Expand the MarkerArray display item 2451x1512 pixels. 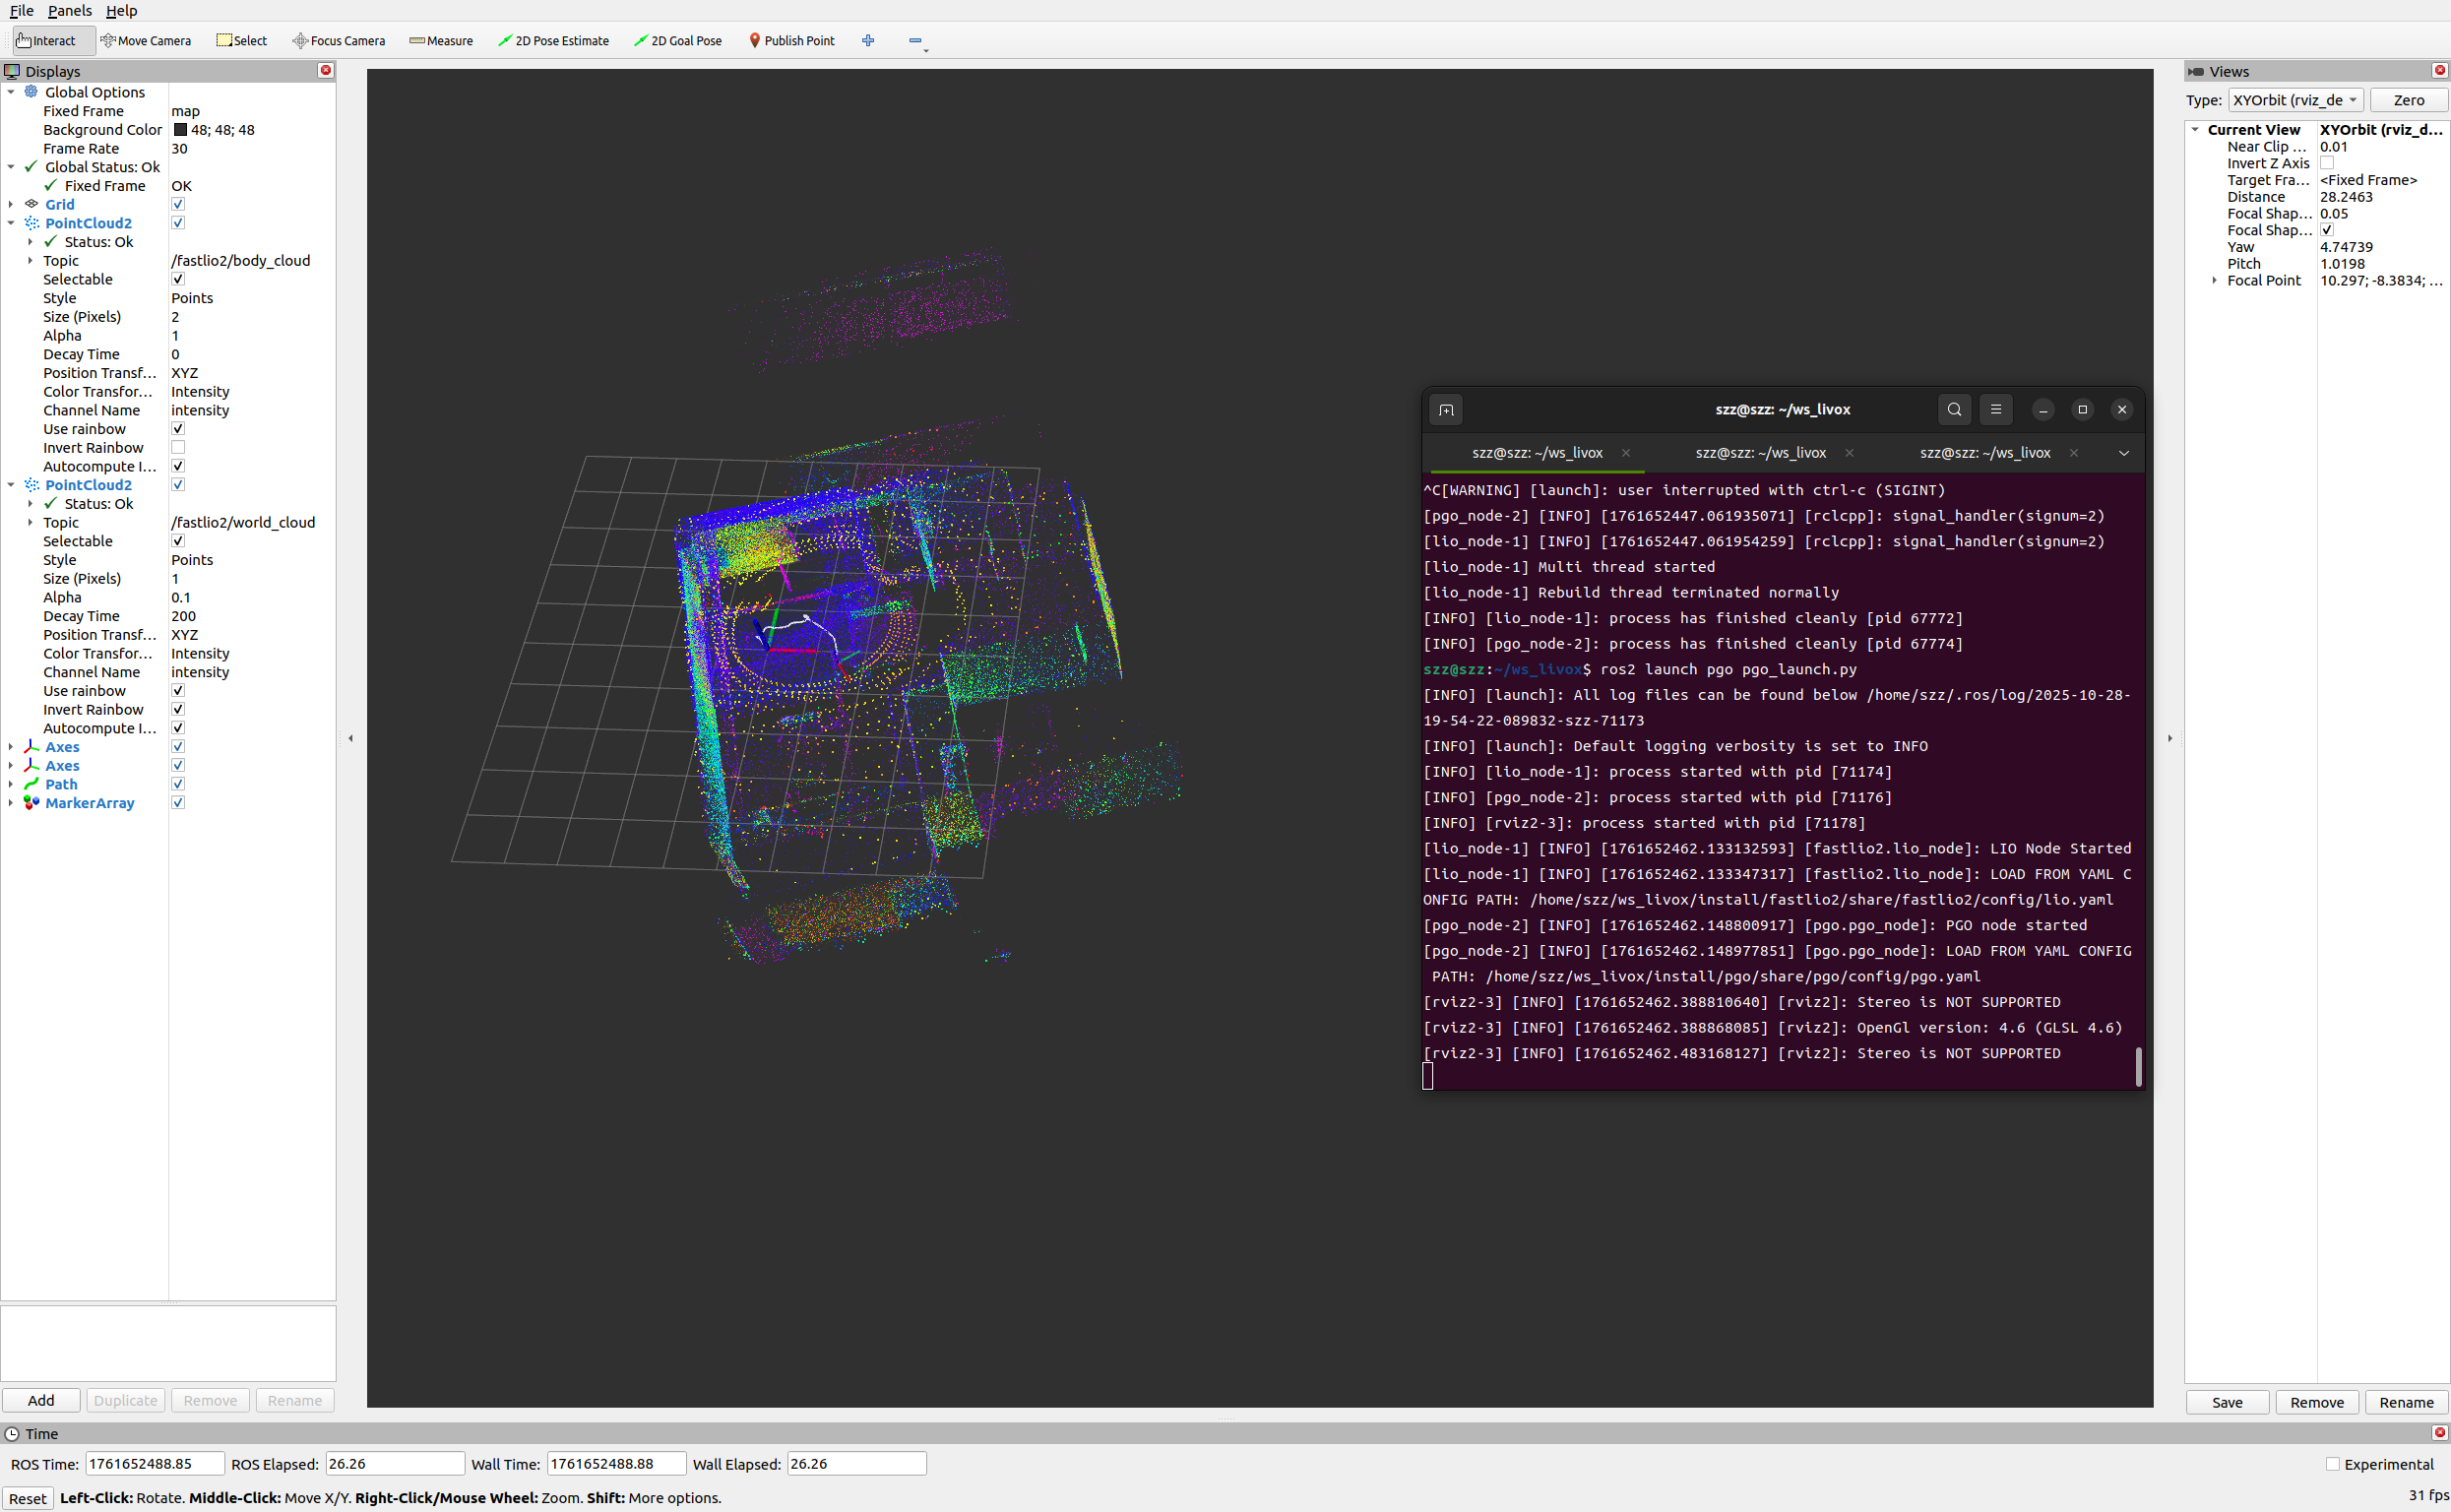11,803
